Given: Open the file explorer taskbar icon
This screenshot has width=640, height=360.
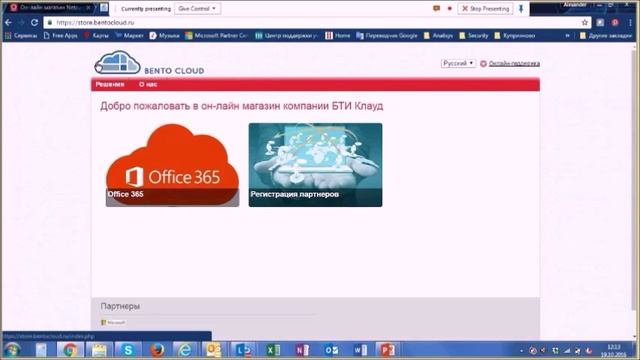Looking at the screenshot, I should [x=98, y=350].
